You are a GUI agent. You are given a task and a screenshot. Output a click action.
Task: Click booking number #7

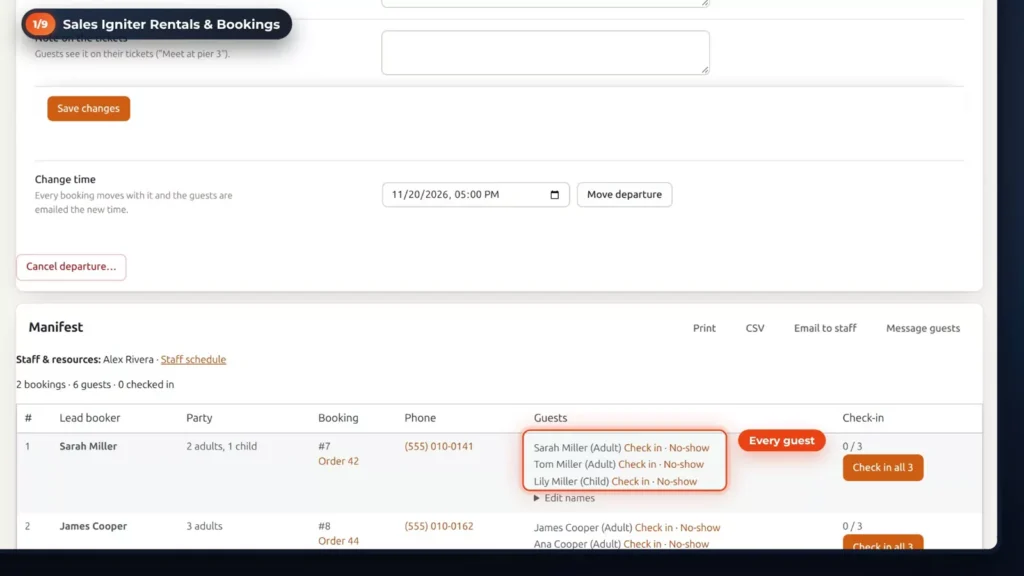tap(325, 446)
